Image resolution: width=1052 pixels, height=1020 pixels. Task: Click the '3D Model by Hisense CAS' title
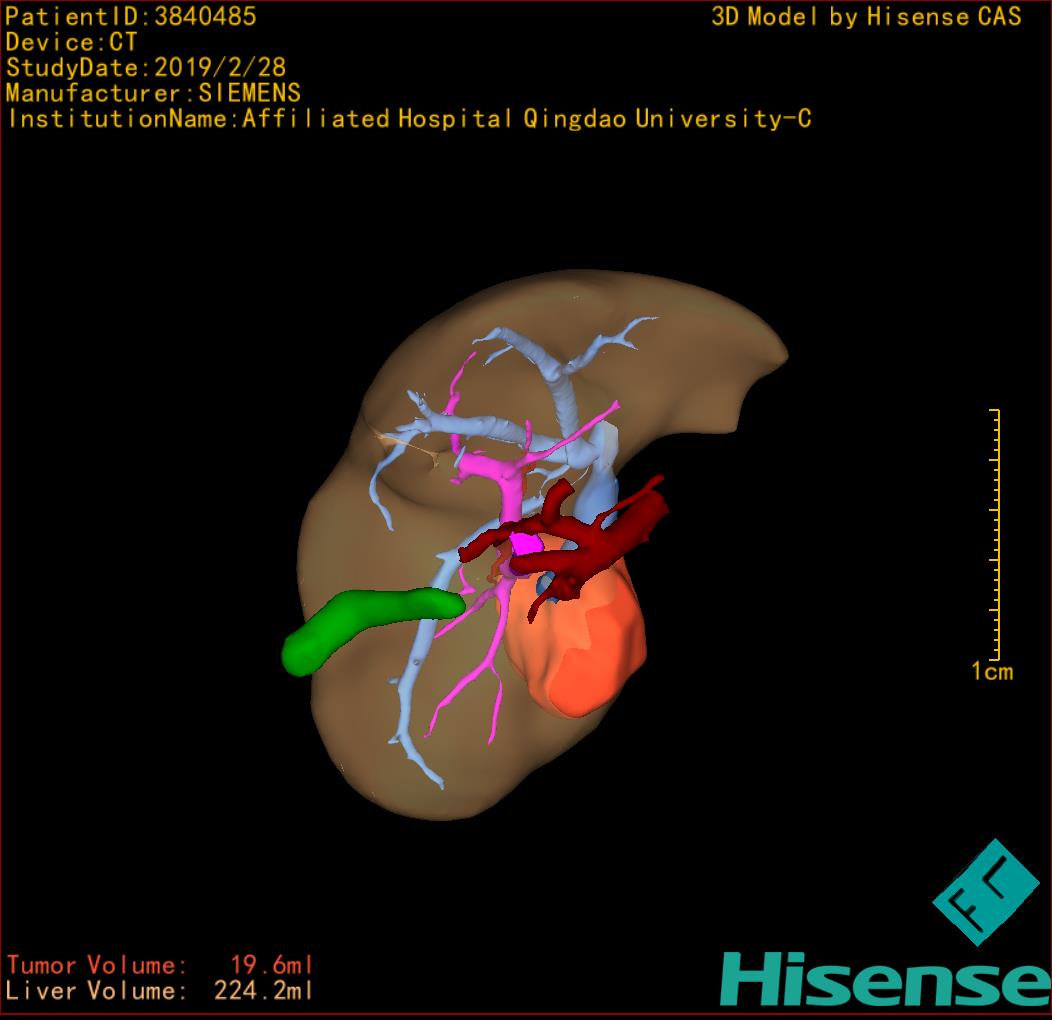(866, 17)
